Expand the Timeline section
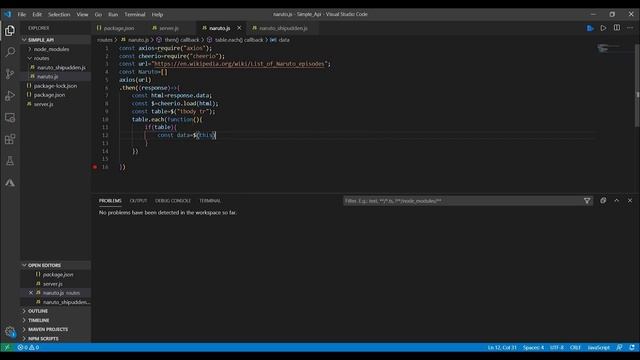 56,320
